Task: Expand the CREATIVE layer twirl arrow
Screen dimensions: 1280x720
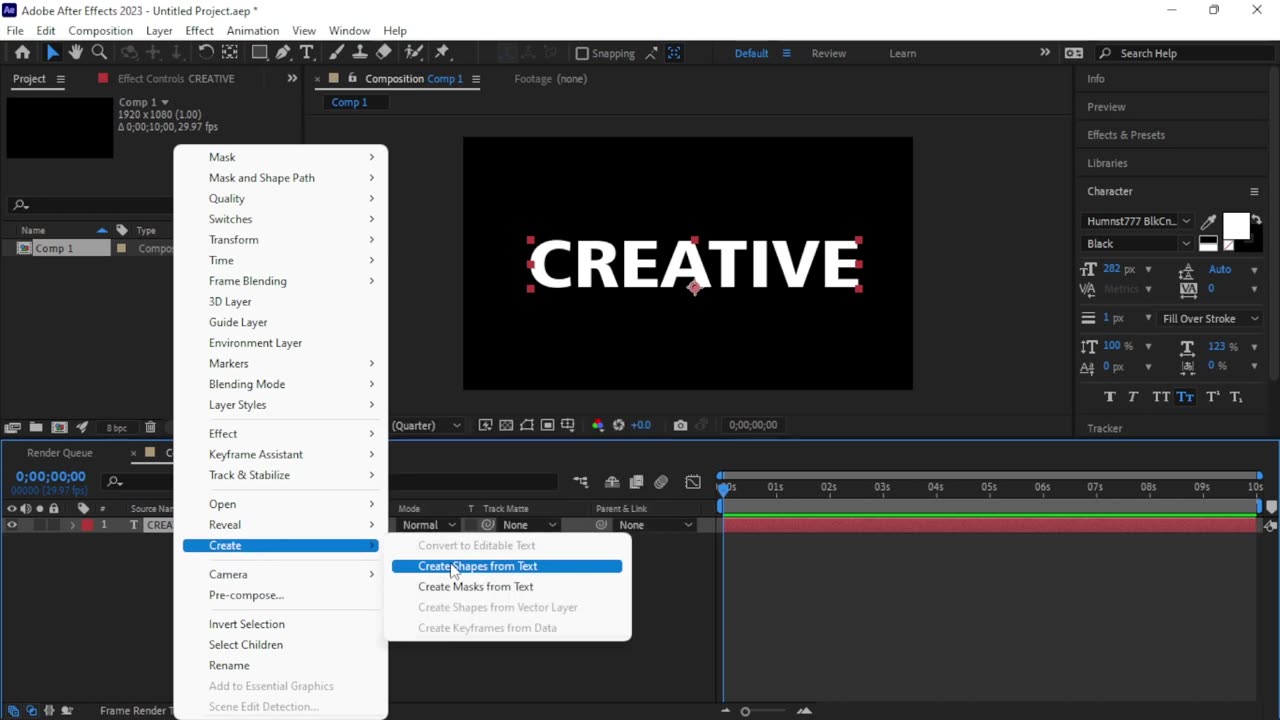Action: 72,525
